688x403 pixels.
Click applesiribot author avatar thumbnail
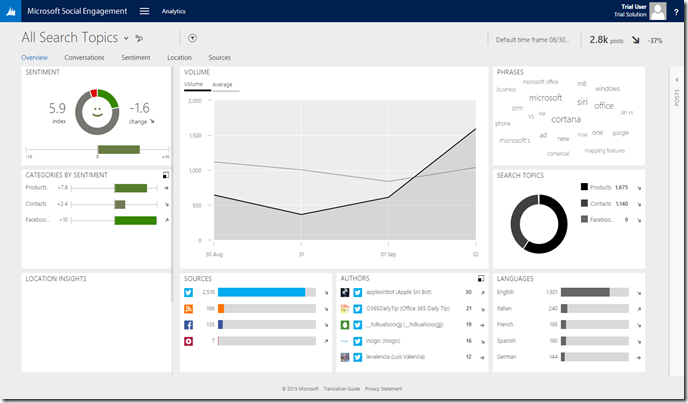[345, 292]
